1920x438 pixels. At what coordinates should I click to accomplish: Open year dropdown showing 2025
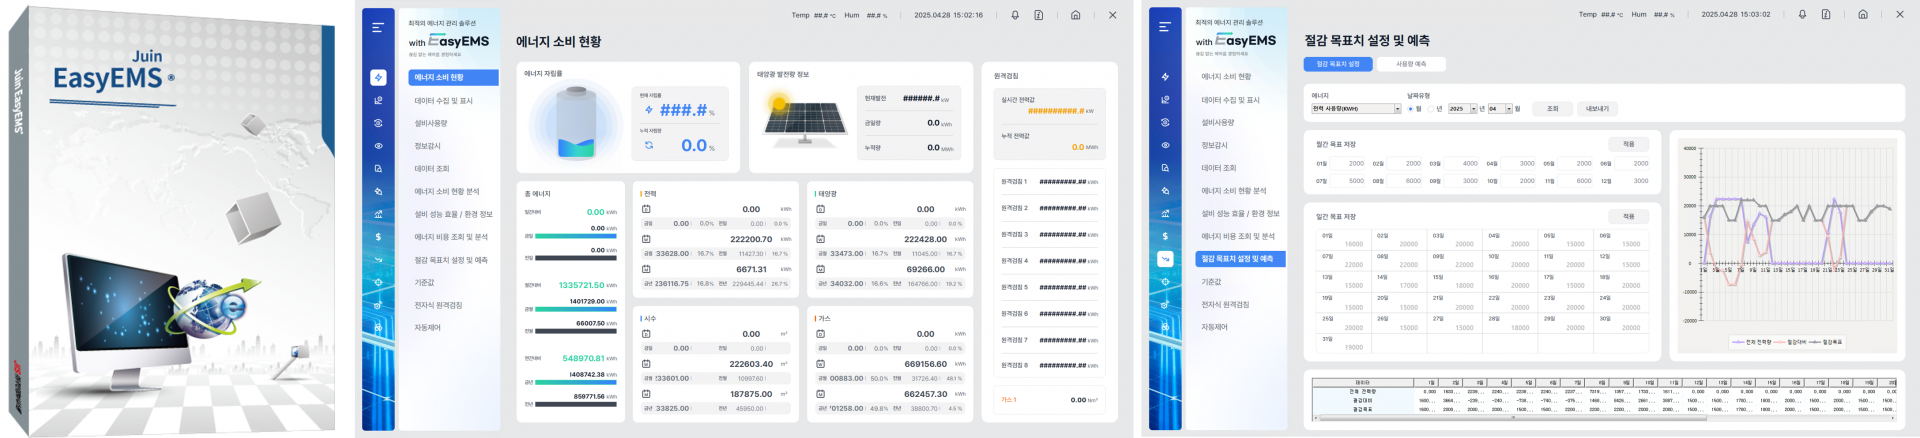point(1462,109)
